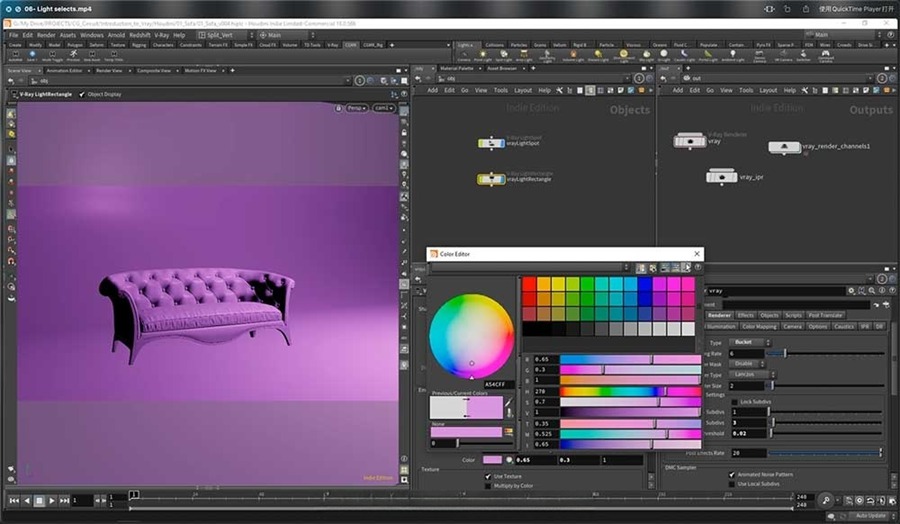Click the Preview shelf tool icon
The height and width of the screenshot is (524, 900).
pos(73,55)
